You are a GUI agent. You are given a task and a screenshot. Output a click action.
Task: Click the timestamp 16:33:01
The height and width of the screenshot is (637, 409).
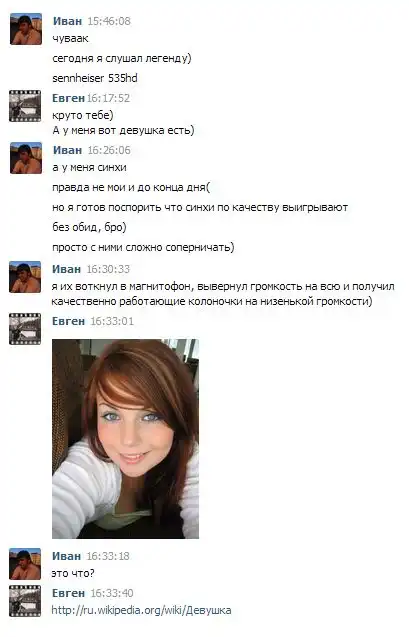click(x=112, y=321)
